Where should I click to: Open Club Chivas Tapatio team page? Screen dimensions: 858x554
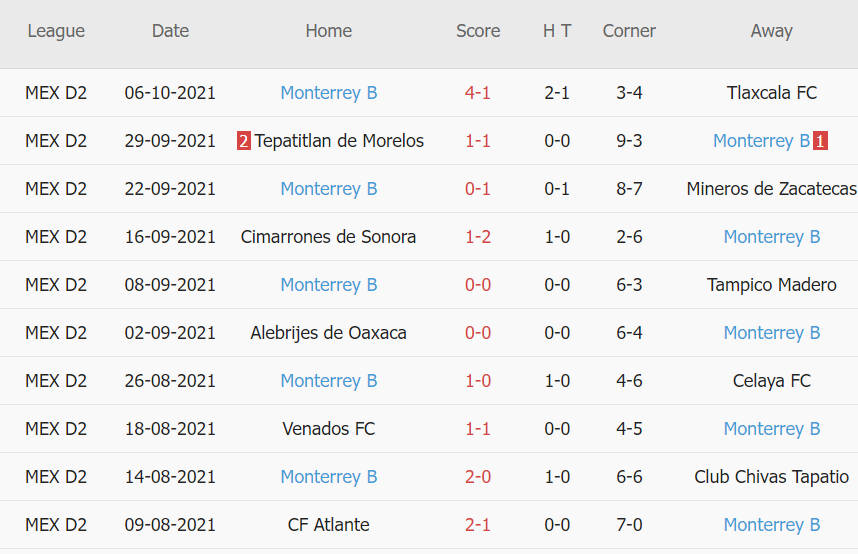click(x=771, y=477)
